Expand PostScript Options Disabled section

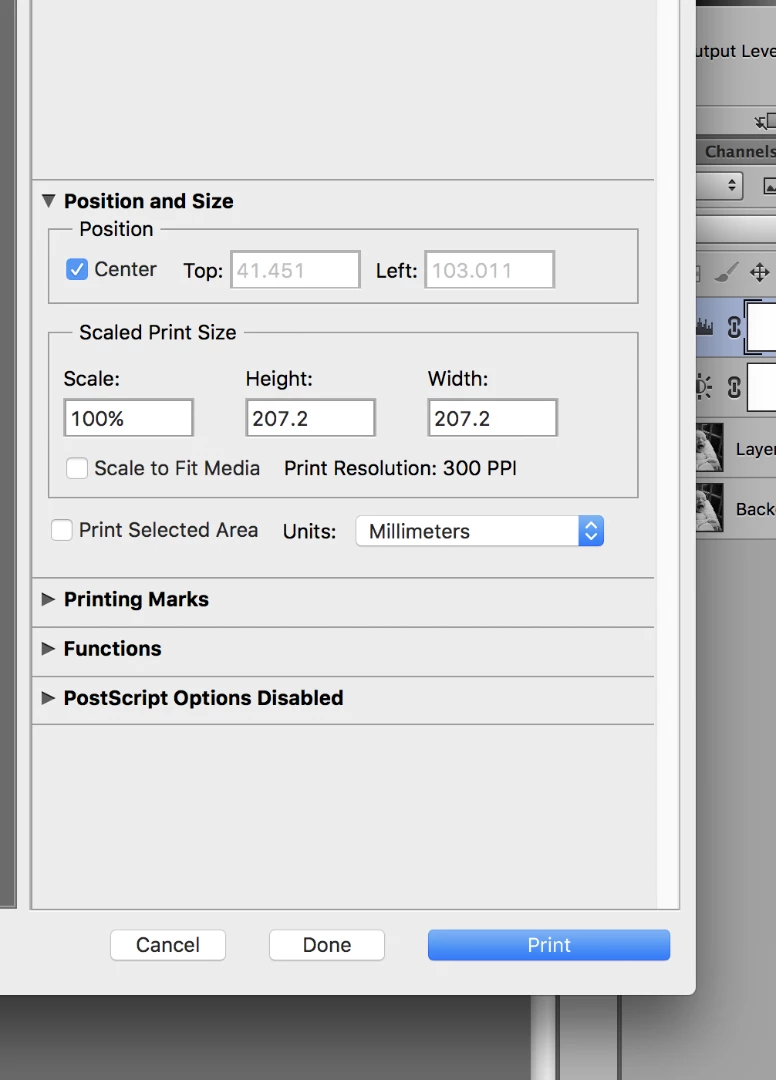click(x=48, y=698)
